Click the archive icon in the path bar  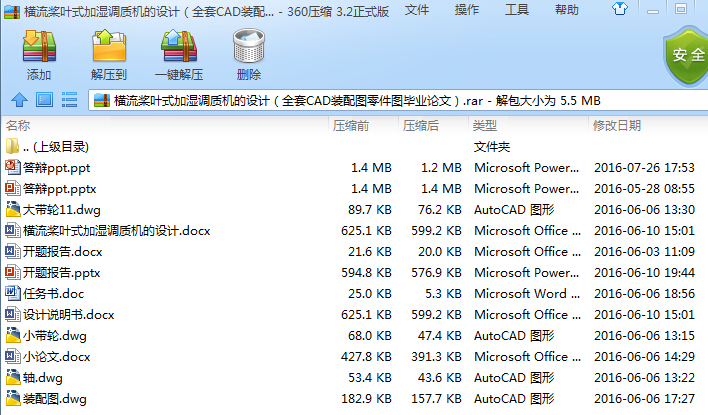click(102, 101)
